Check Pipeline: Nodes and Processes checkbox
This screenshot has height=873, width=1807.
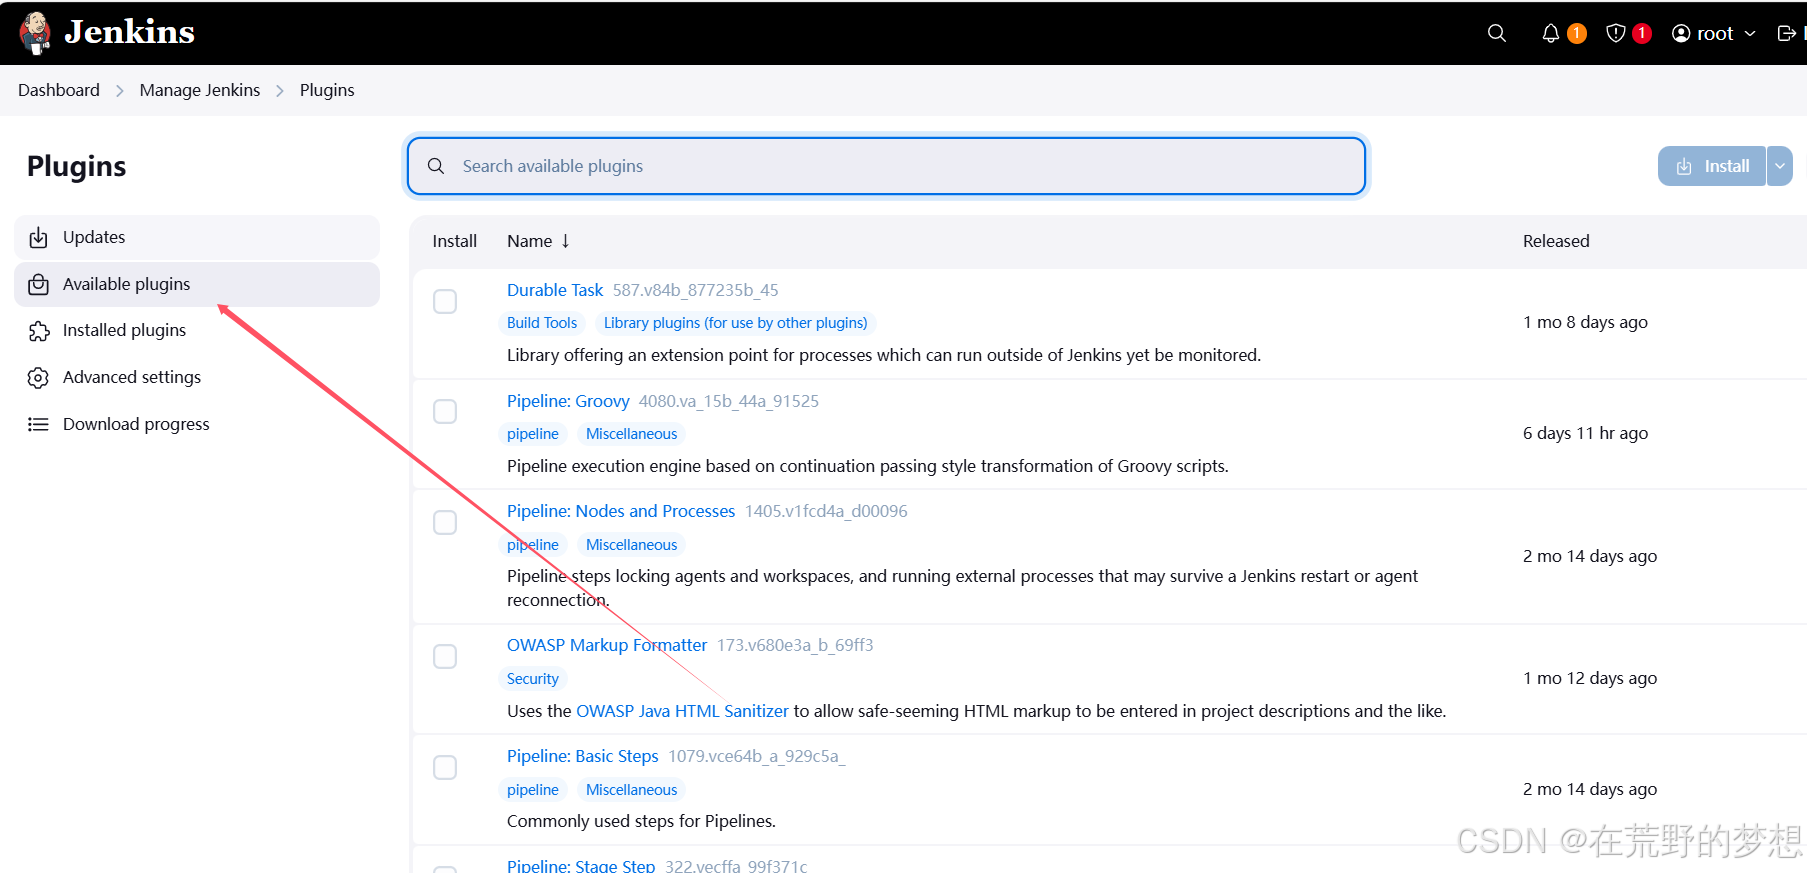click(445, 522)
